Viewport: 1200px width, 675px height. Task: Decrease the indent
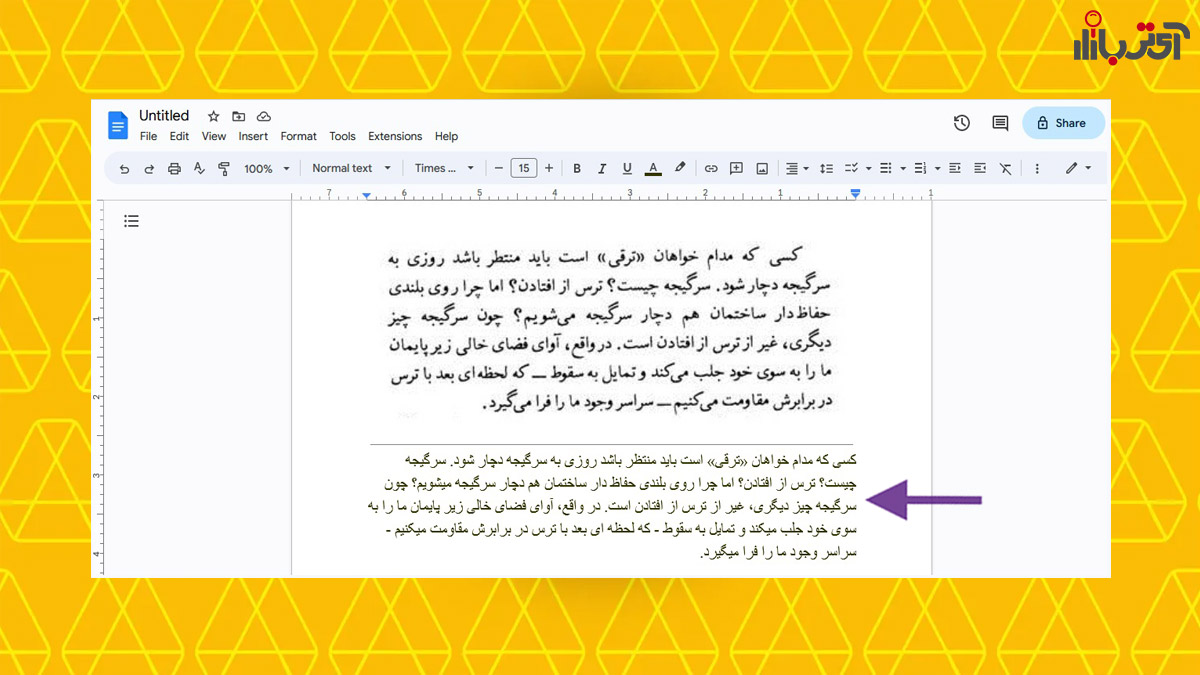955,168
